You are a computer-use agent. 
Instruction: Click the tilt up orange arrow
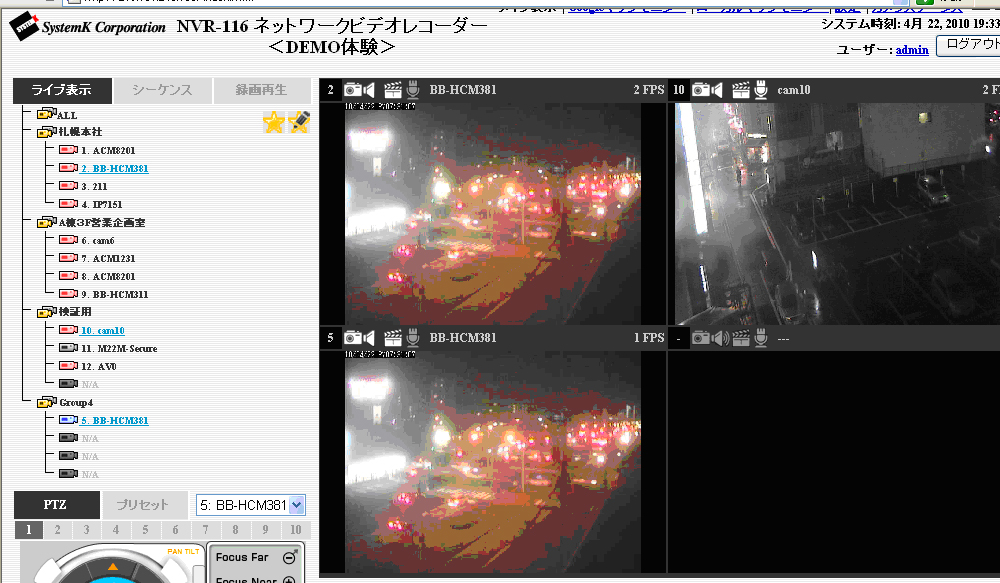[113, 566]
